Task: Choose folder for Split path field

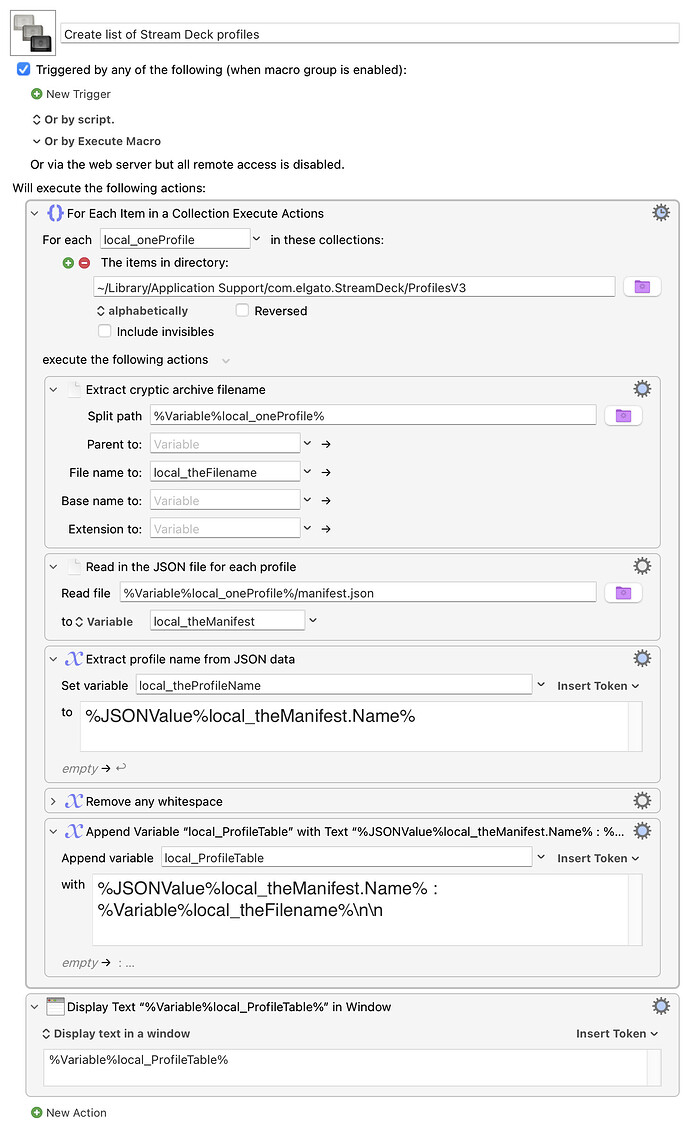Action: click(623, 416)
